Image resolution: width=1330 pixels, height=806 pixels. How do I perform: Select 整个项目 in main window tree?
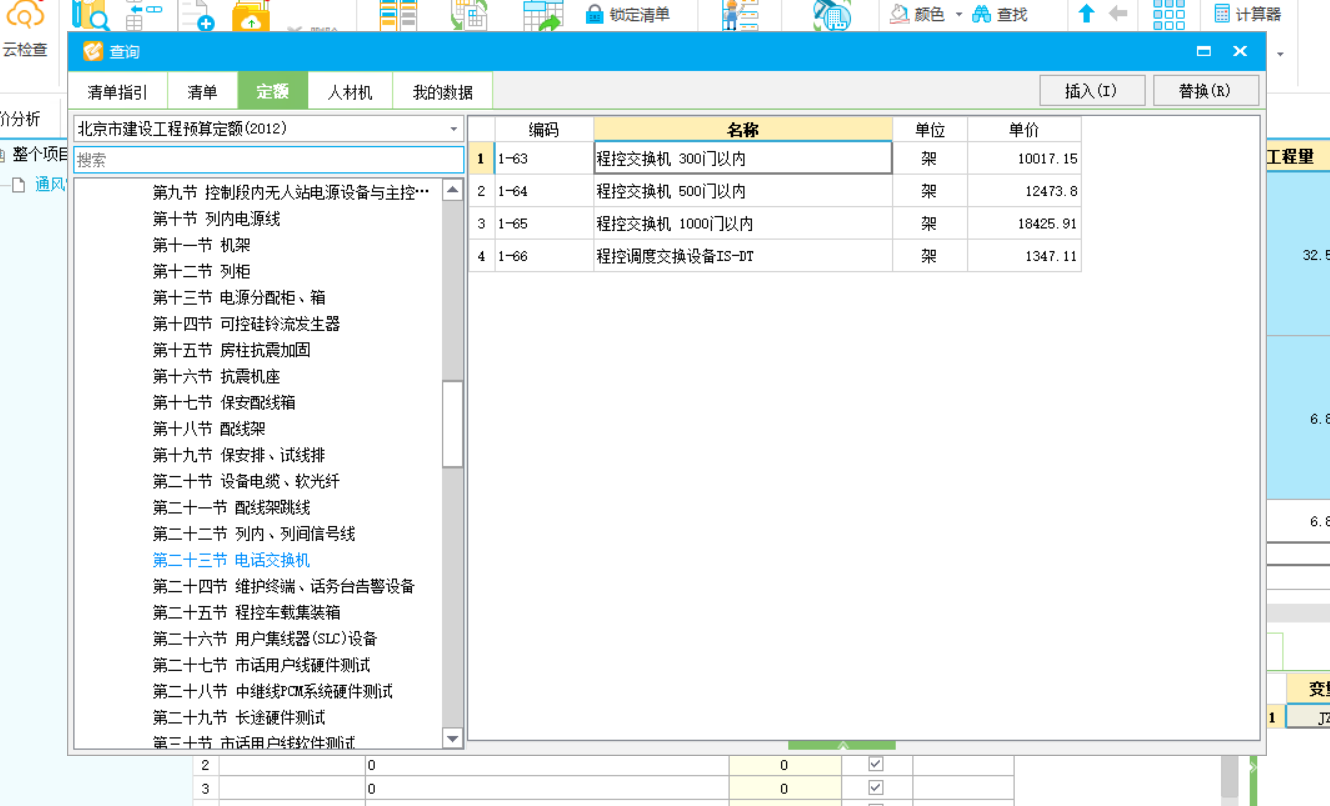[40, 154]
